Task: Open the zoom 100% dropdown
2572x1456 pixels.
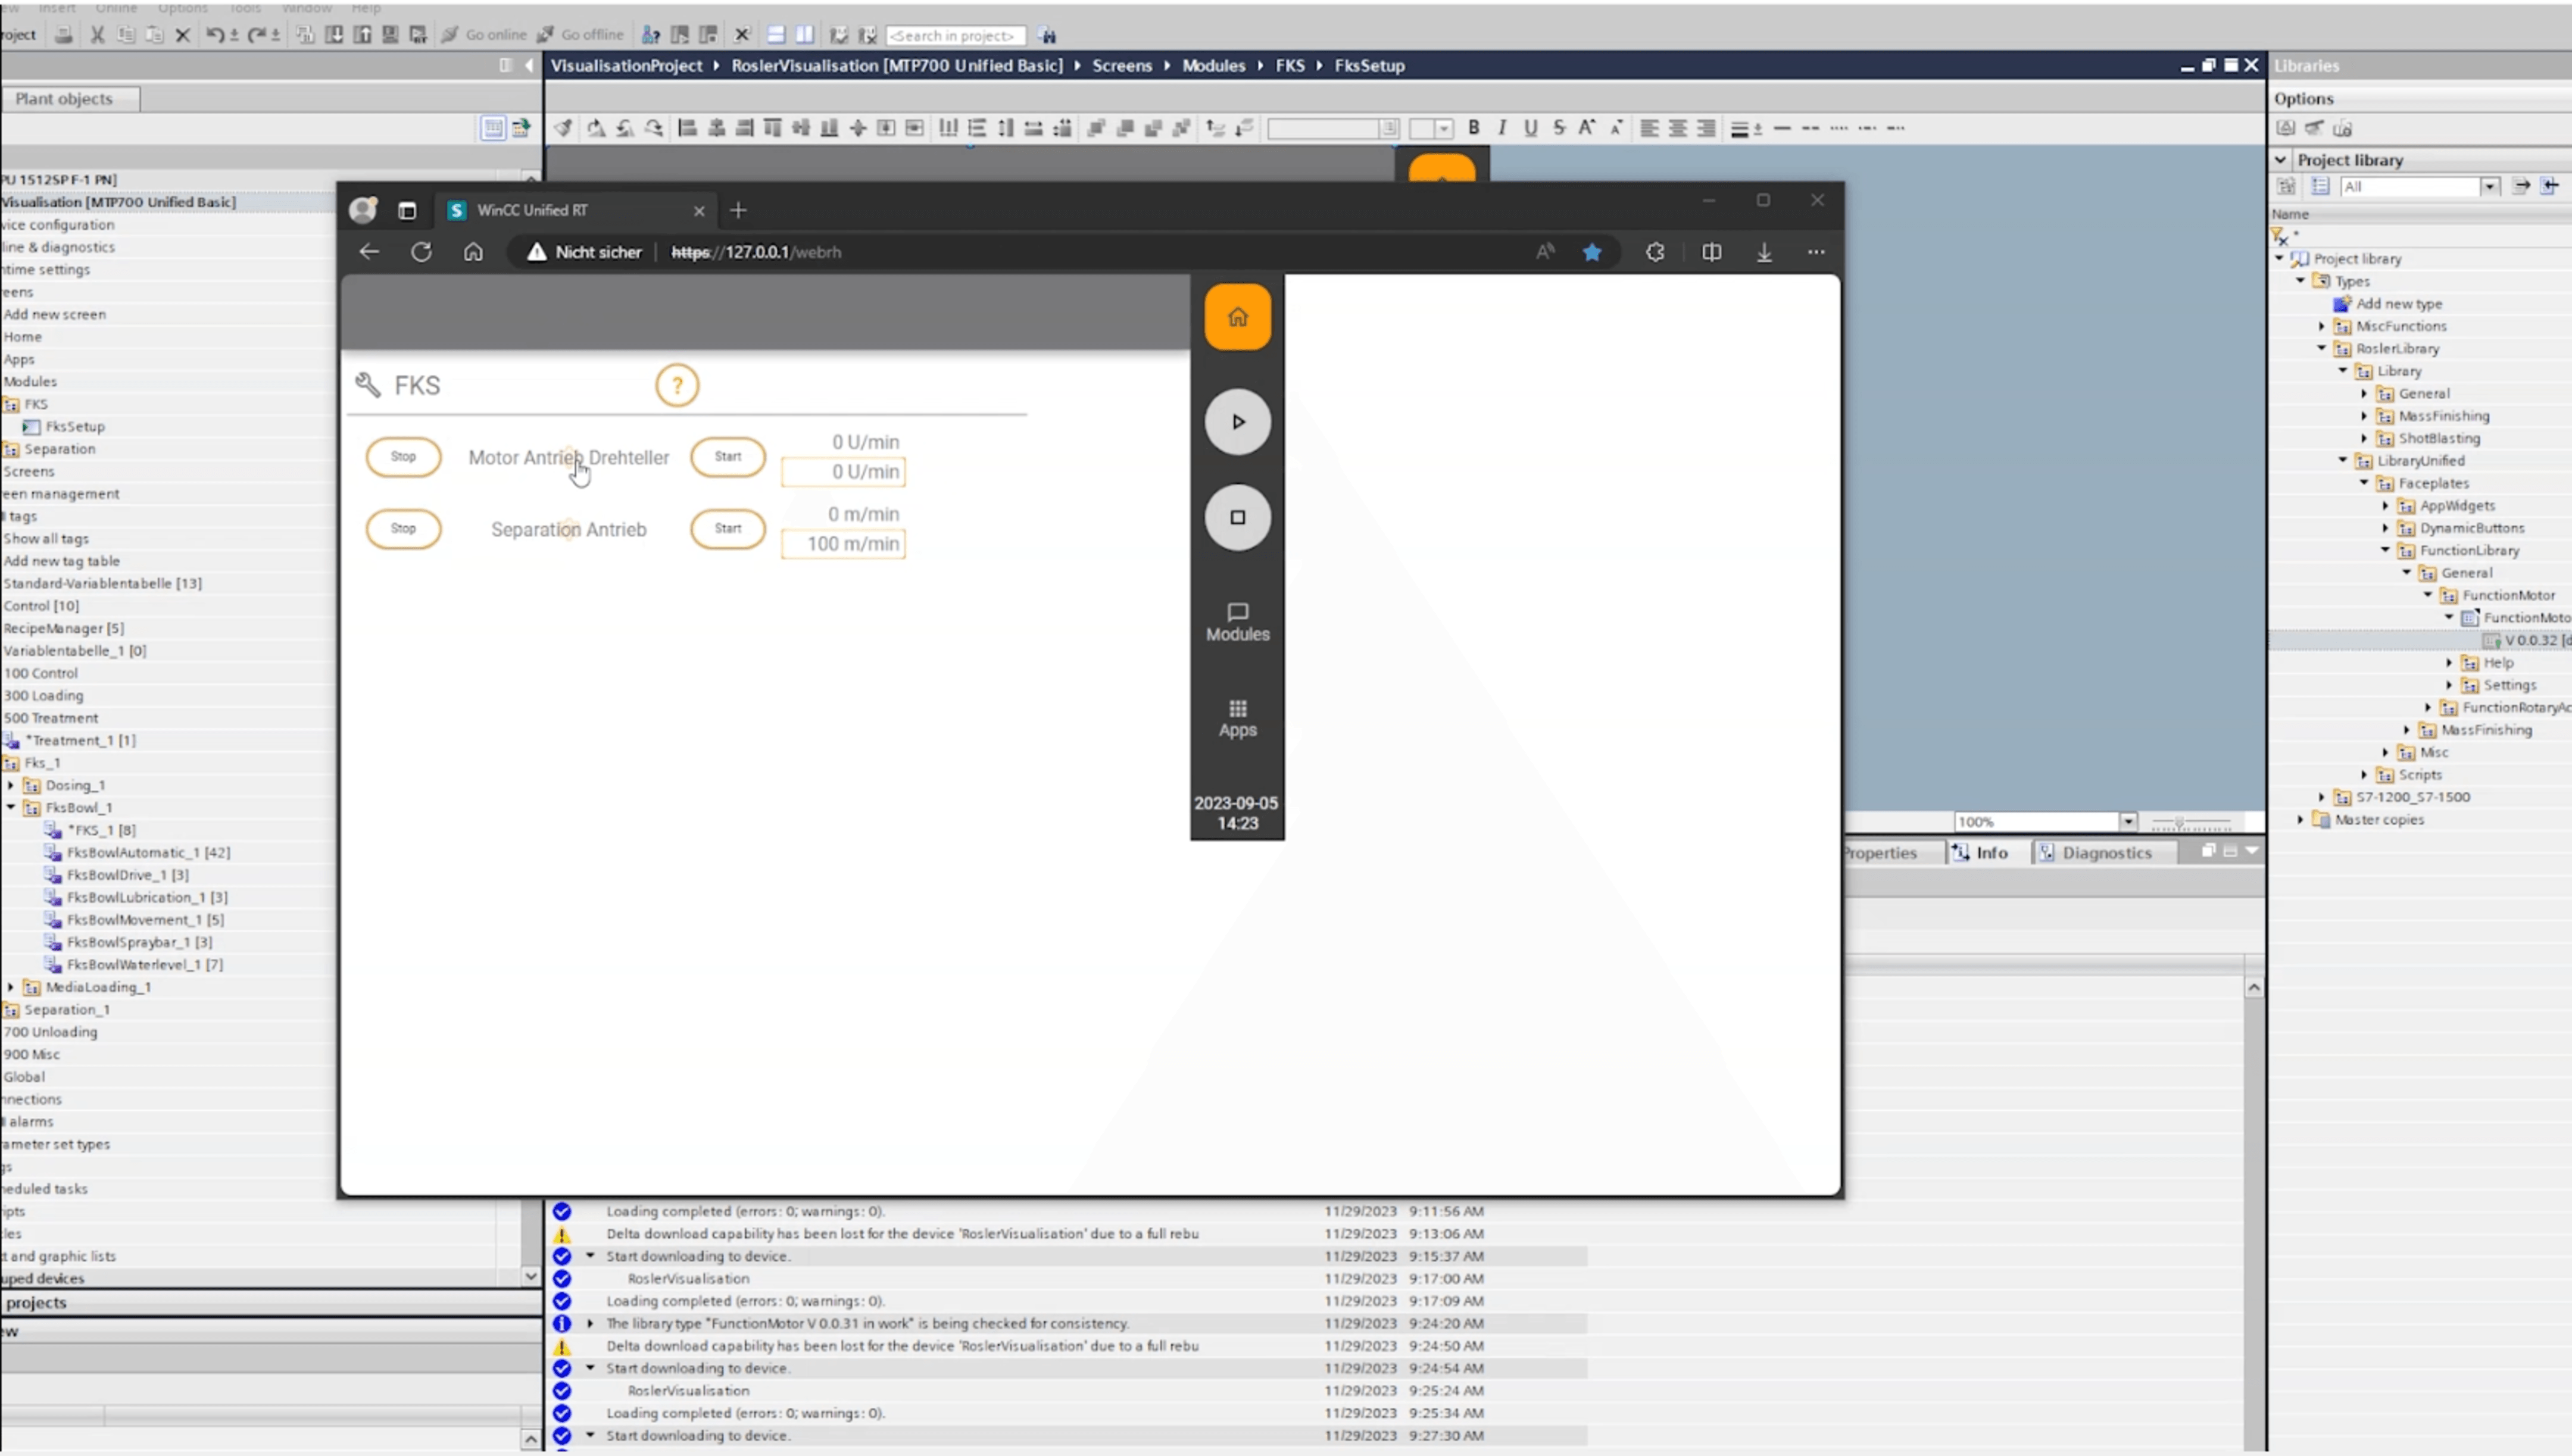Action: (x=2128, y=822)
